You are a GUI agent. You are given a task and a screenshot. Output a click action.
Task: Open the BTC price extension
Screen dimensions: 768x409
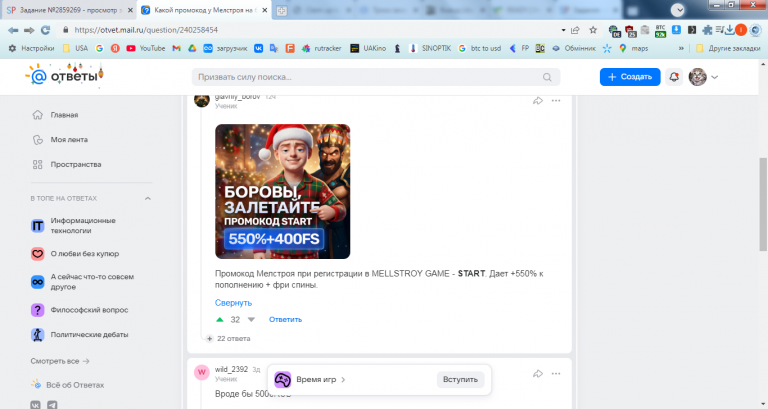click(660, 30)
